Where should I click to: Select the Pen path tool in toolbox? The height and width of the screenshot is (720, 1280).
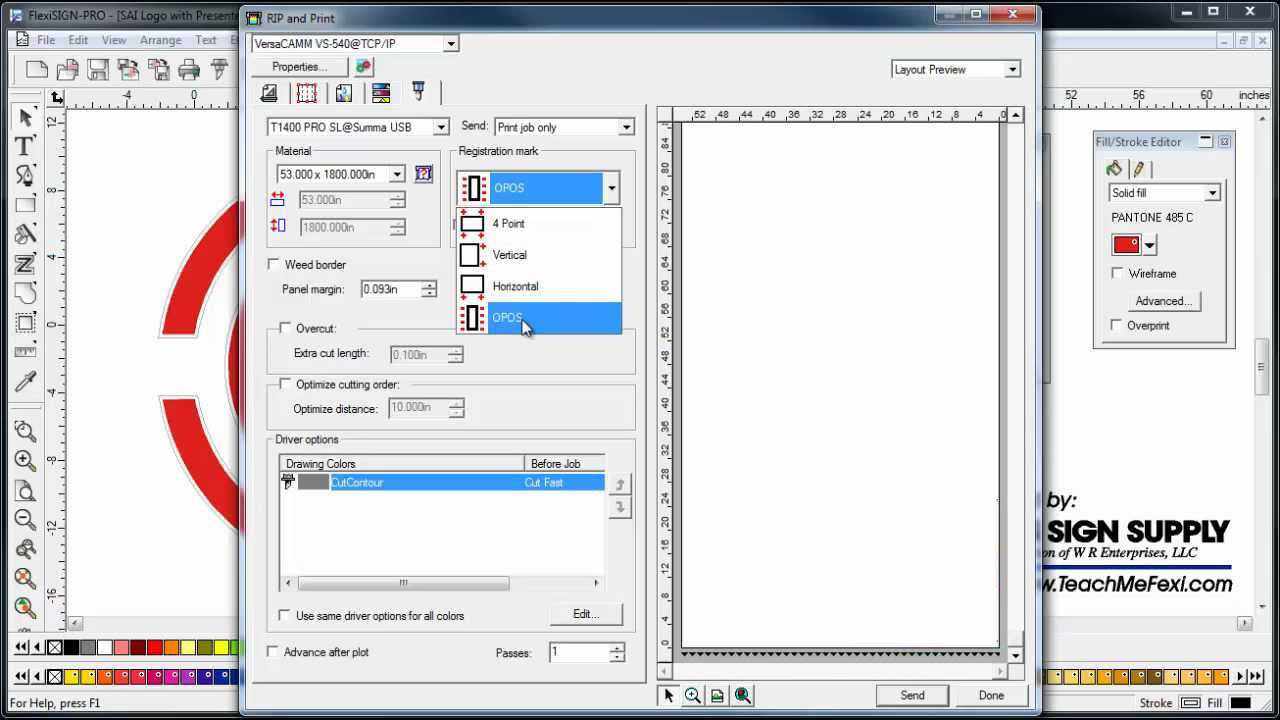click(x=25, y=176)
